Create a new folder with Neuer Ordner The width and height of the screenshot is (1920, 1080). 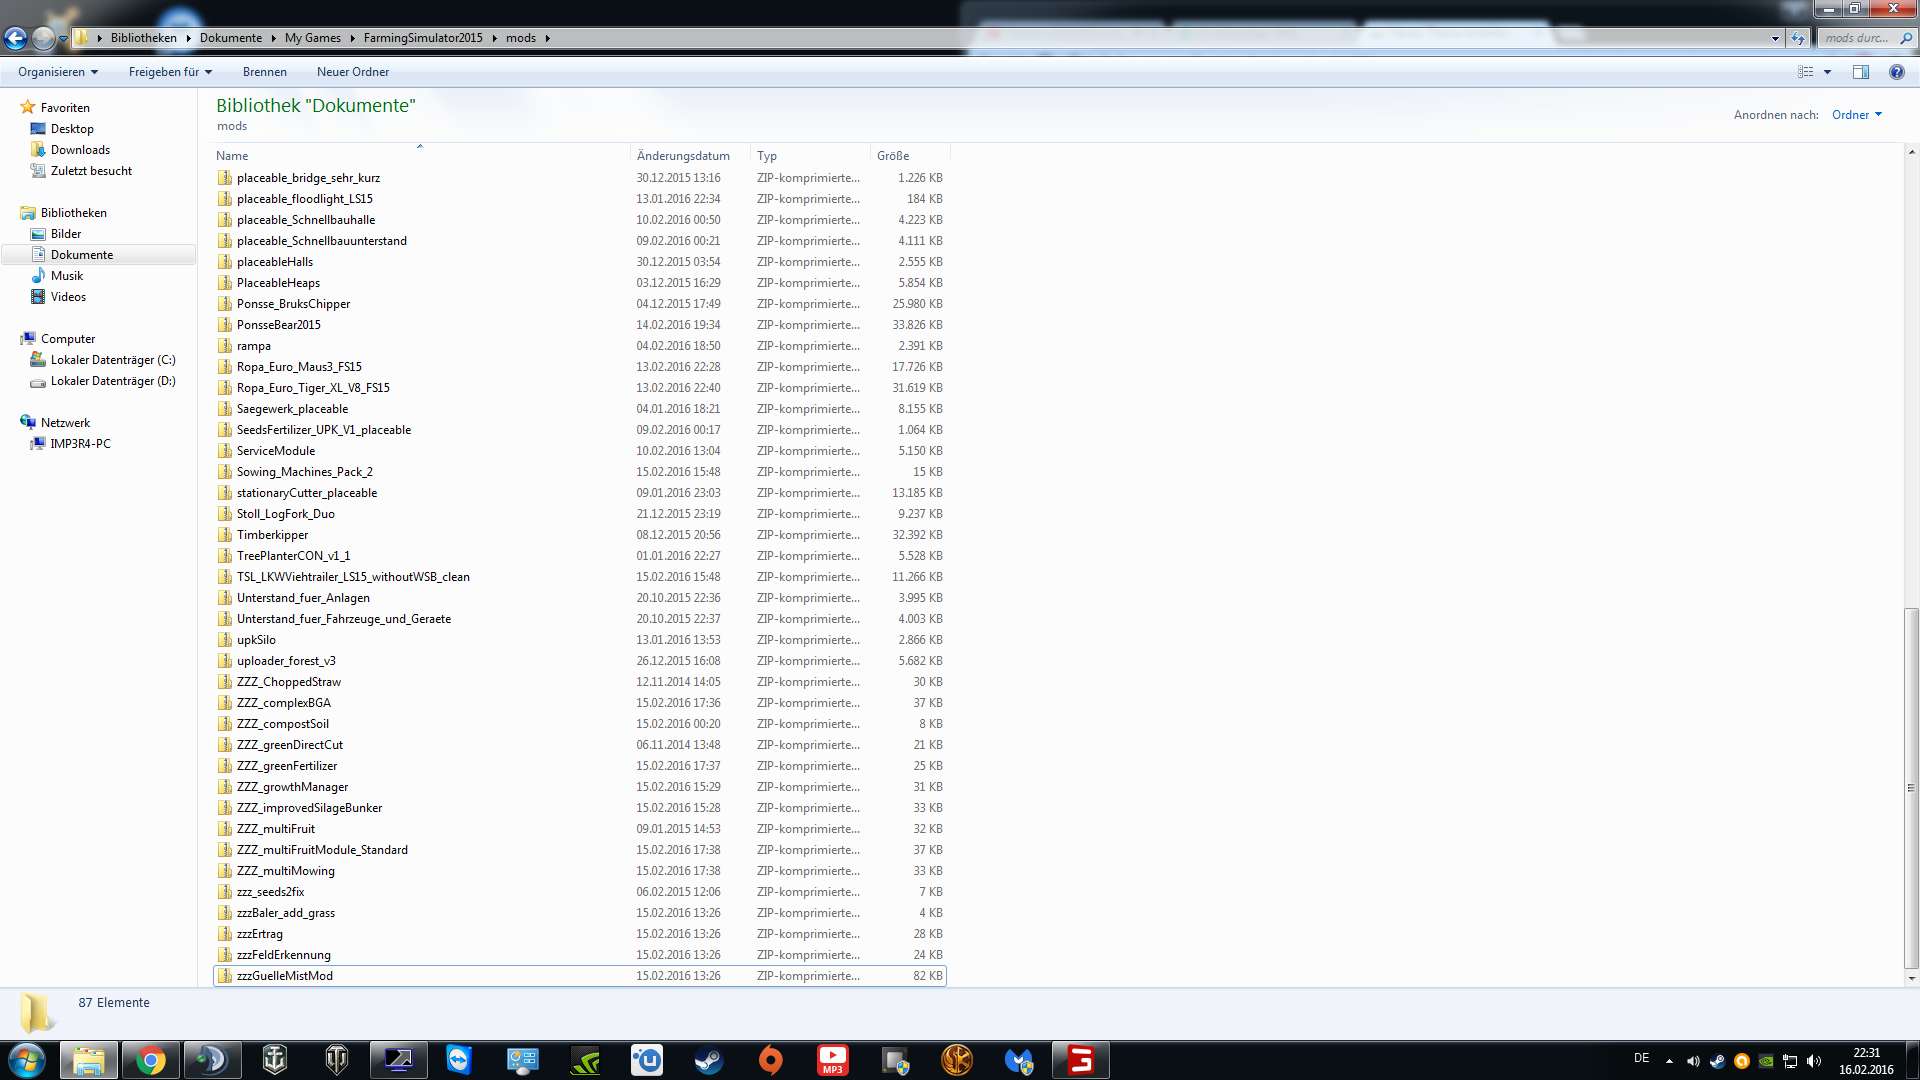pyautogui.click(x=353, y=72)
